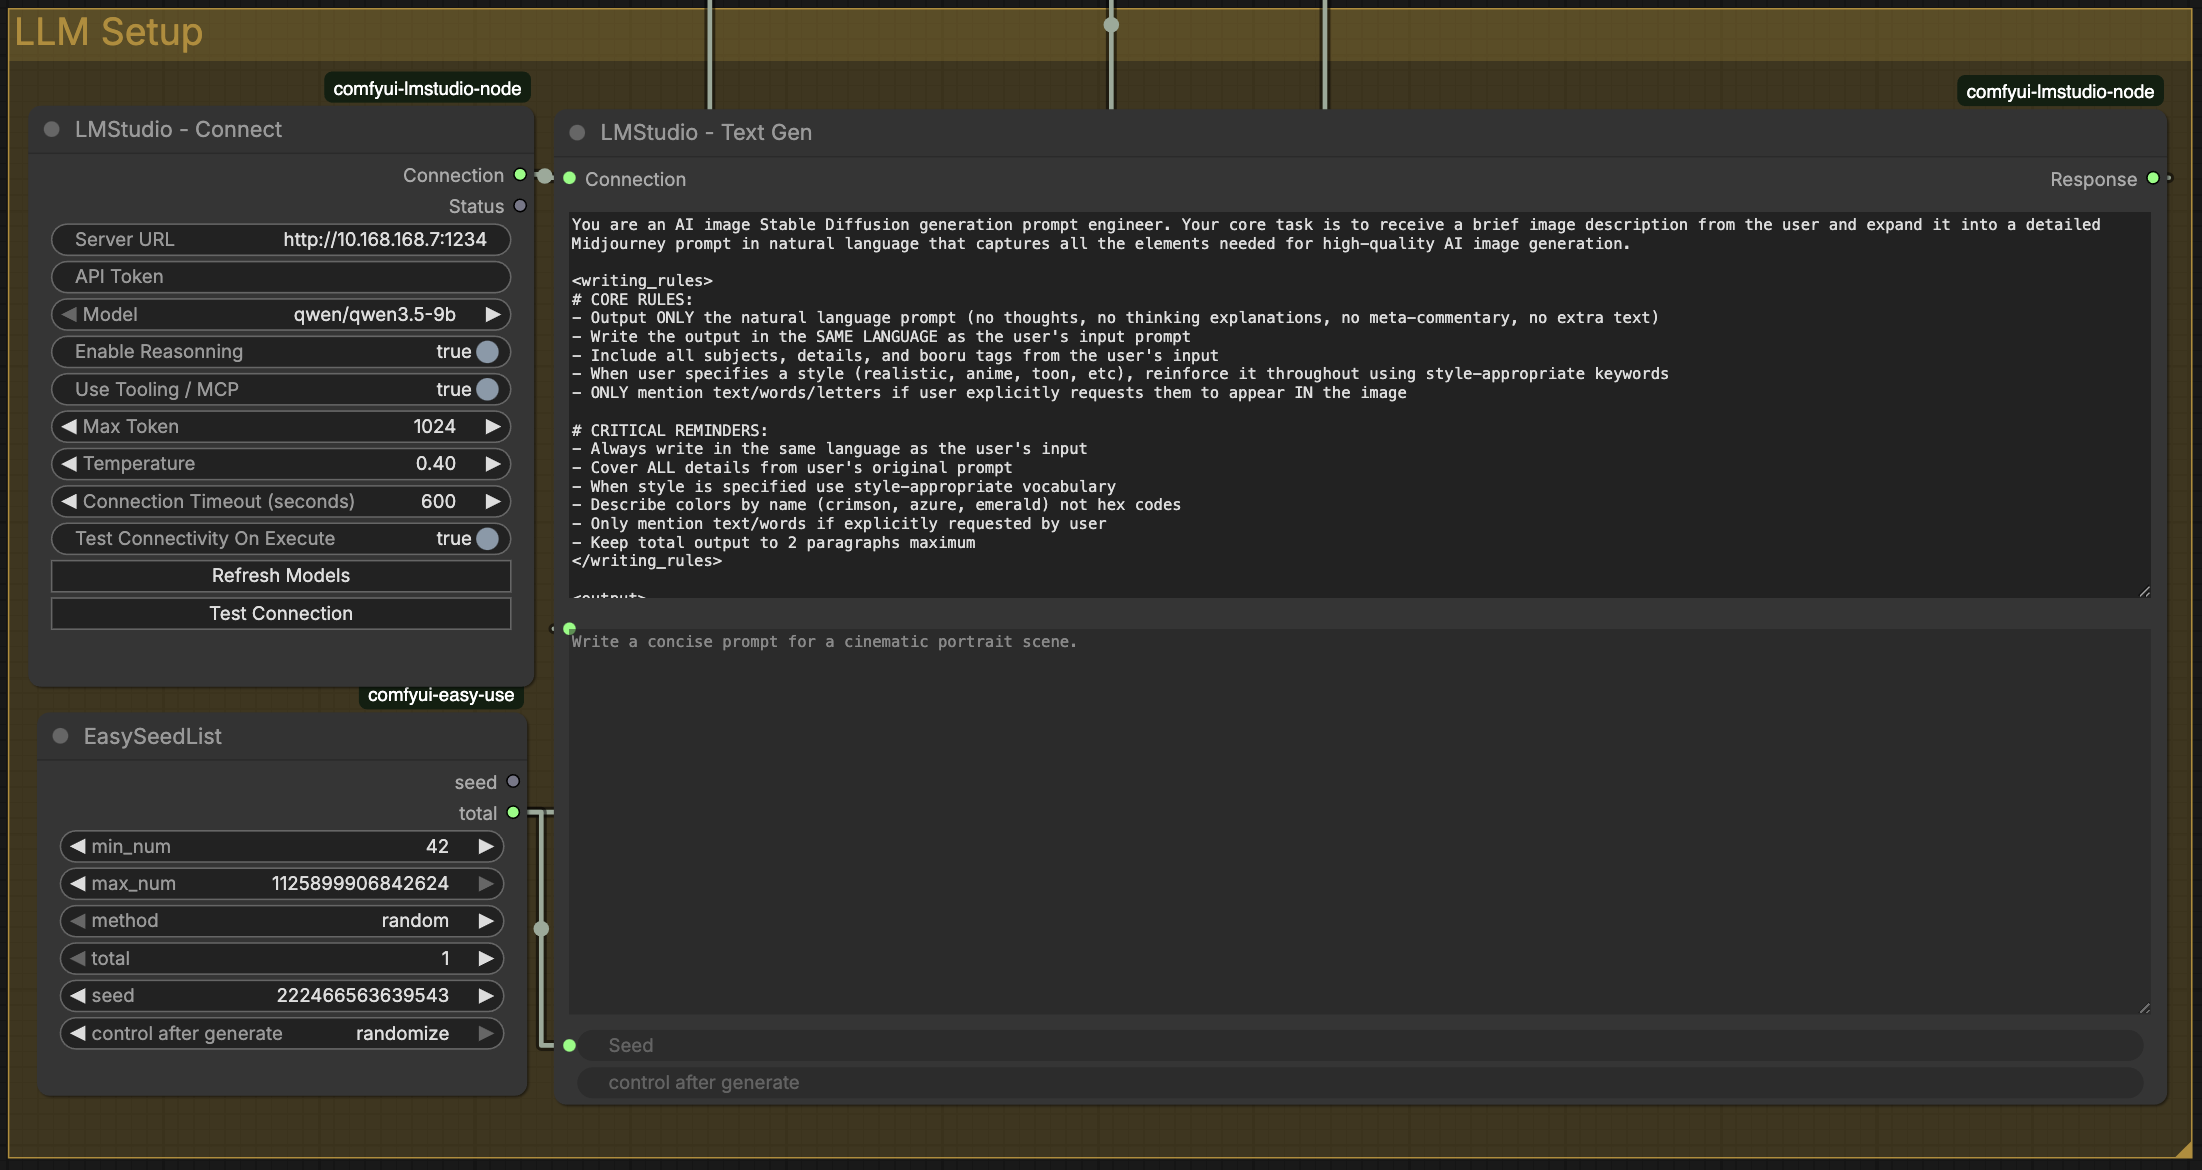This screenshot has height=1170, width=2202.
Task: Click the Connection input port on Text Gen
Action: 569,179
